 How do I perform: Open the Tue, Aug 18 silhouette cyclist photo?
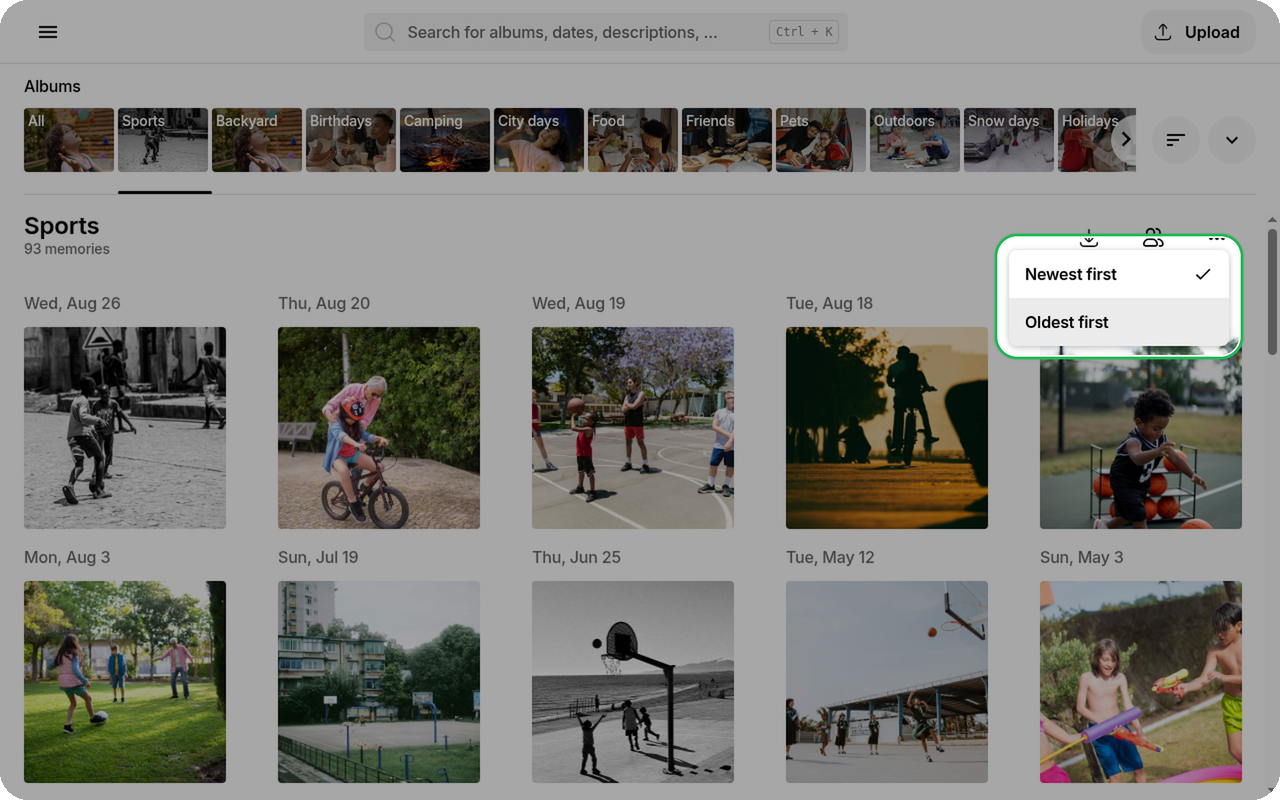887,428
